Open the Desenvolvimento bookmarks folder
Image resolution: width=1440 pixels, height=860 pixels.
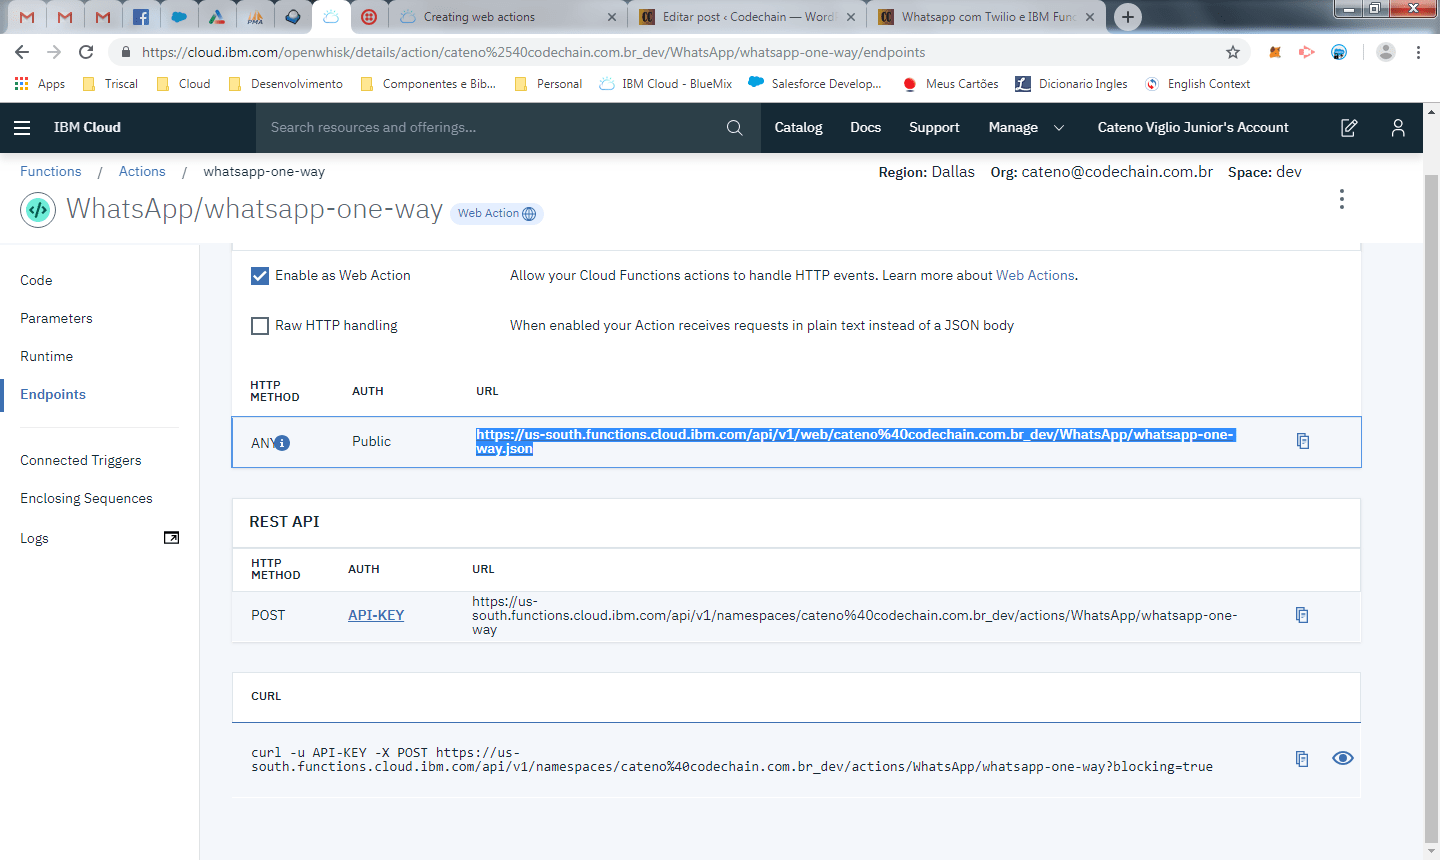click(285, 84)
